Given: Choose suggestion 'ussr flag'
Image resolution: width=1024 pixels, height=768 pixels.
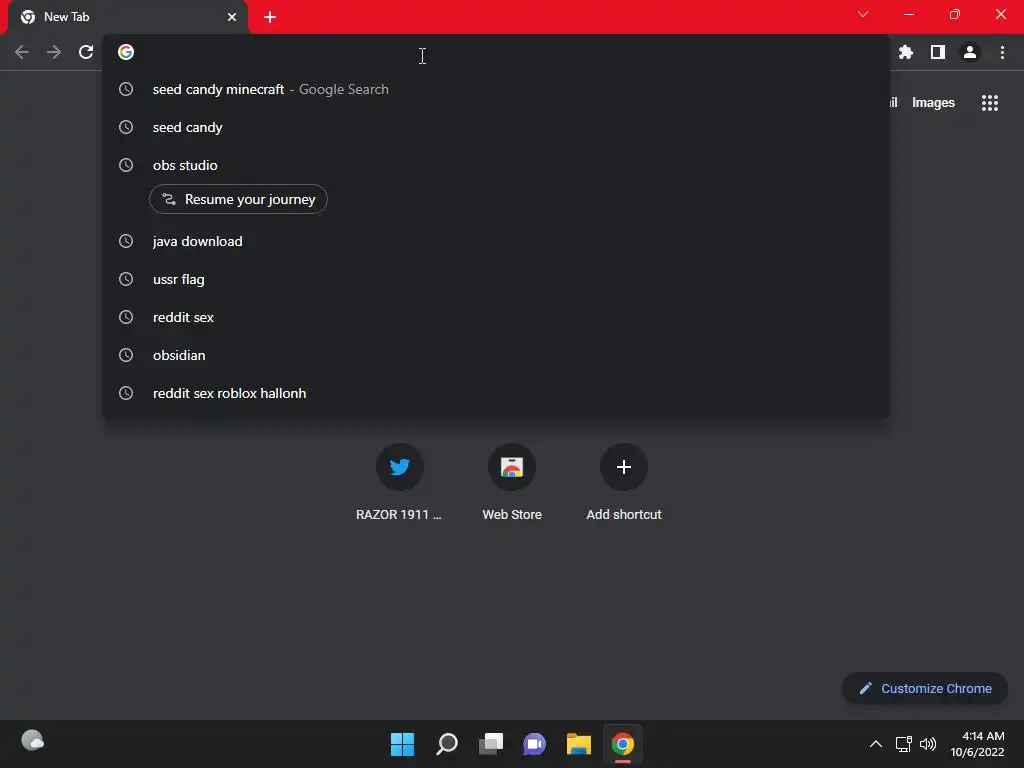Looking at the screenshot, I should (x=496, y=280).
